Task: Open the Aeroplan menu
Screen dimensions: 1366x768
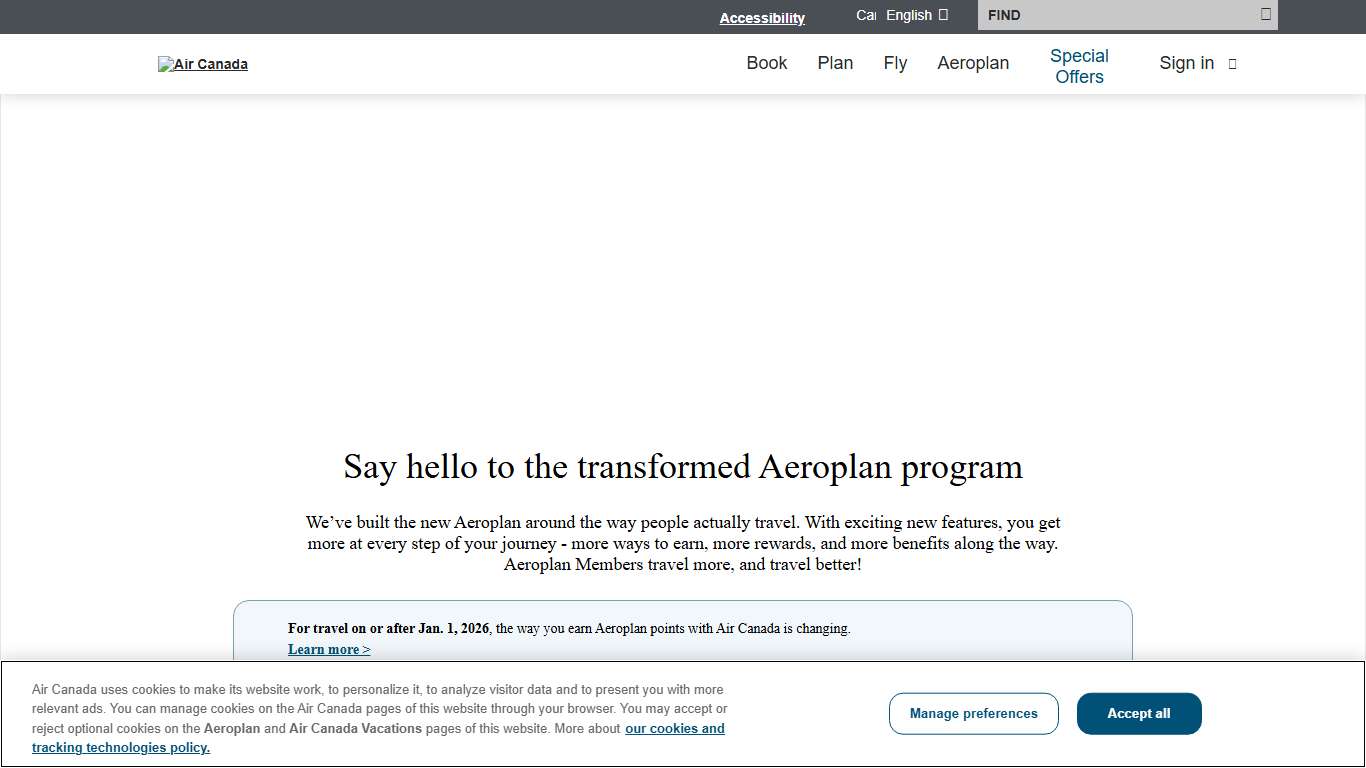Action: (973, 63)
